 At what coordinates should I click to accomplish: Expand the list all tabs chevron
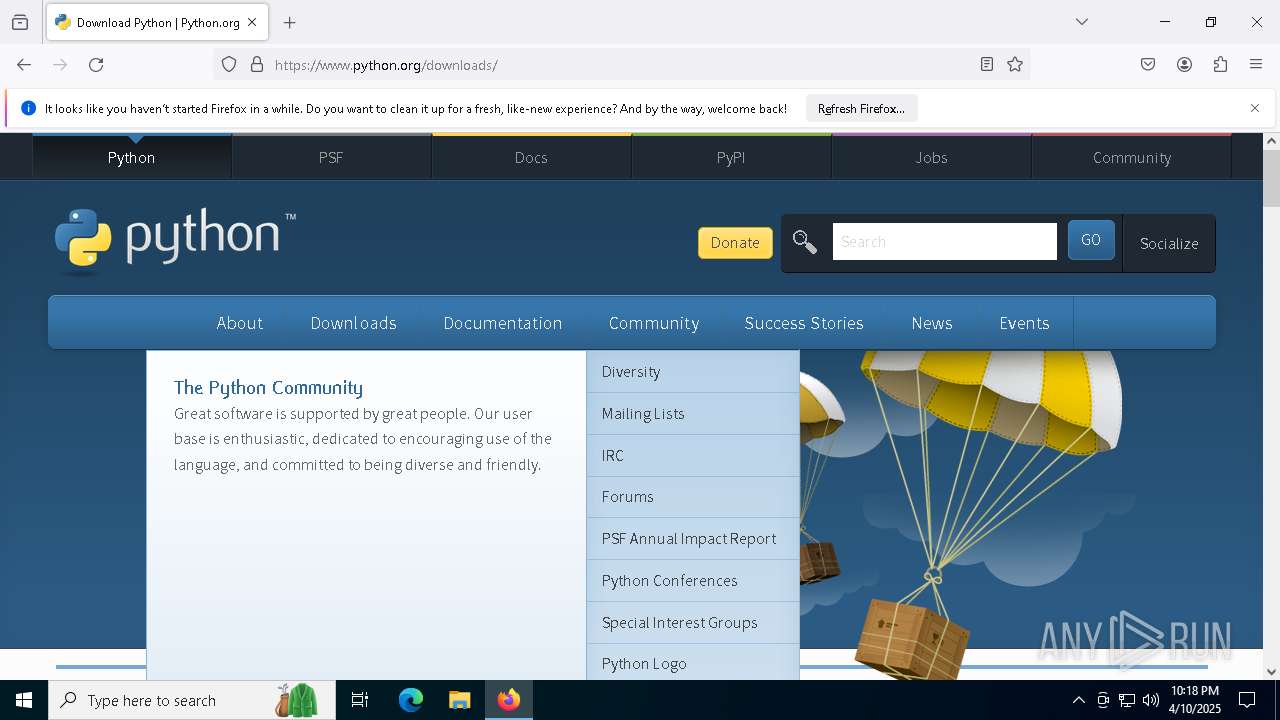click(x=1082, y=22)
